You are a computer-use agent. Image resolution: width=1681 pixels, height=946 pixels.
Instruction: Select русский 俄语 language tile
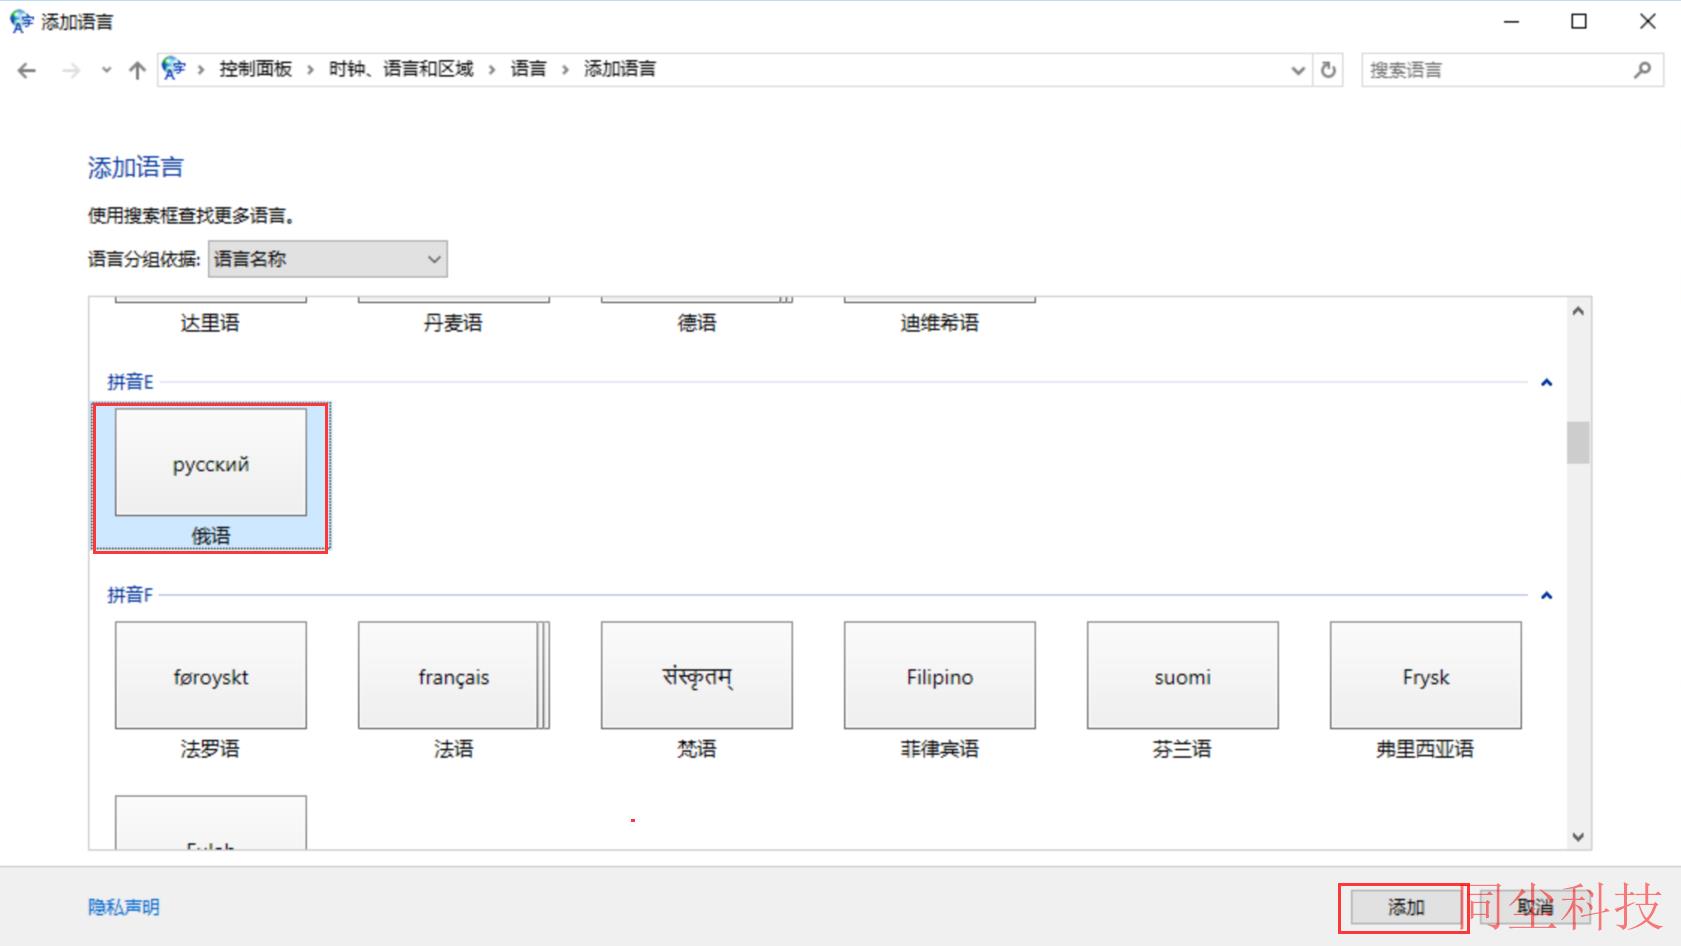210,477
